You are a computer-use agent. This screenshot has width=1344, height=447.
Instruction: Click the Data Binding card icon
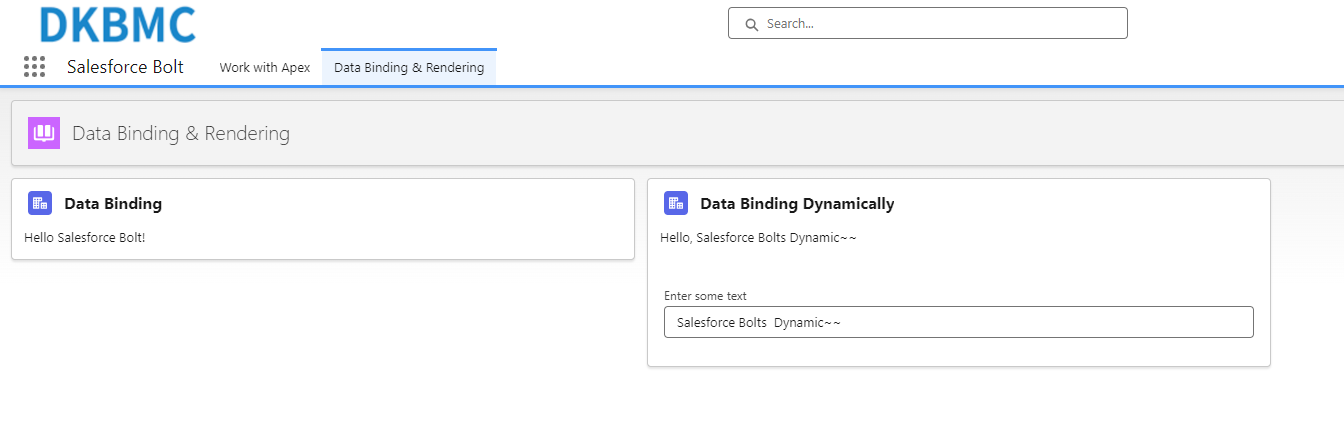point(40,203)
